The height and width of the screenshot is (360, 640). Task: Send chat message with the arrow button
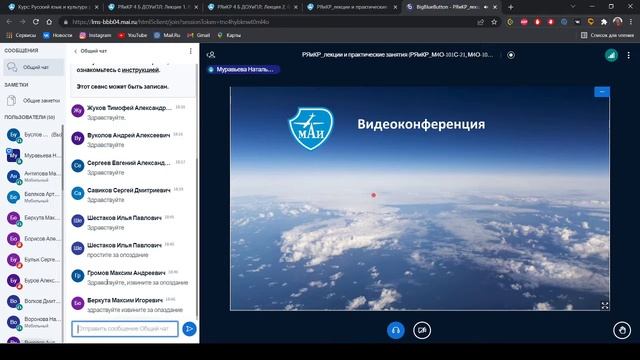[189, 329]
